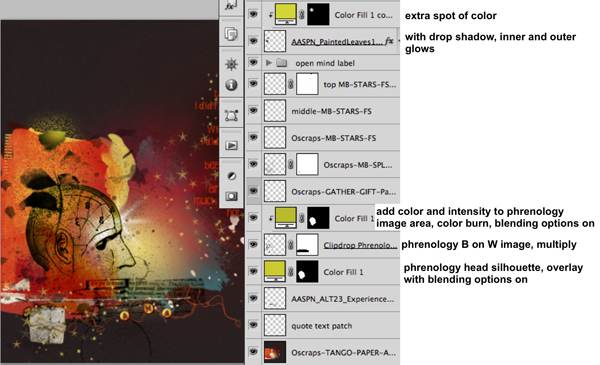This screenshot has height=365, width=600.
Task: Click the mask link icon on Color Fill 1
Action: 290,272
